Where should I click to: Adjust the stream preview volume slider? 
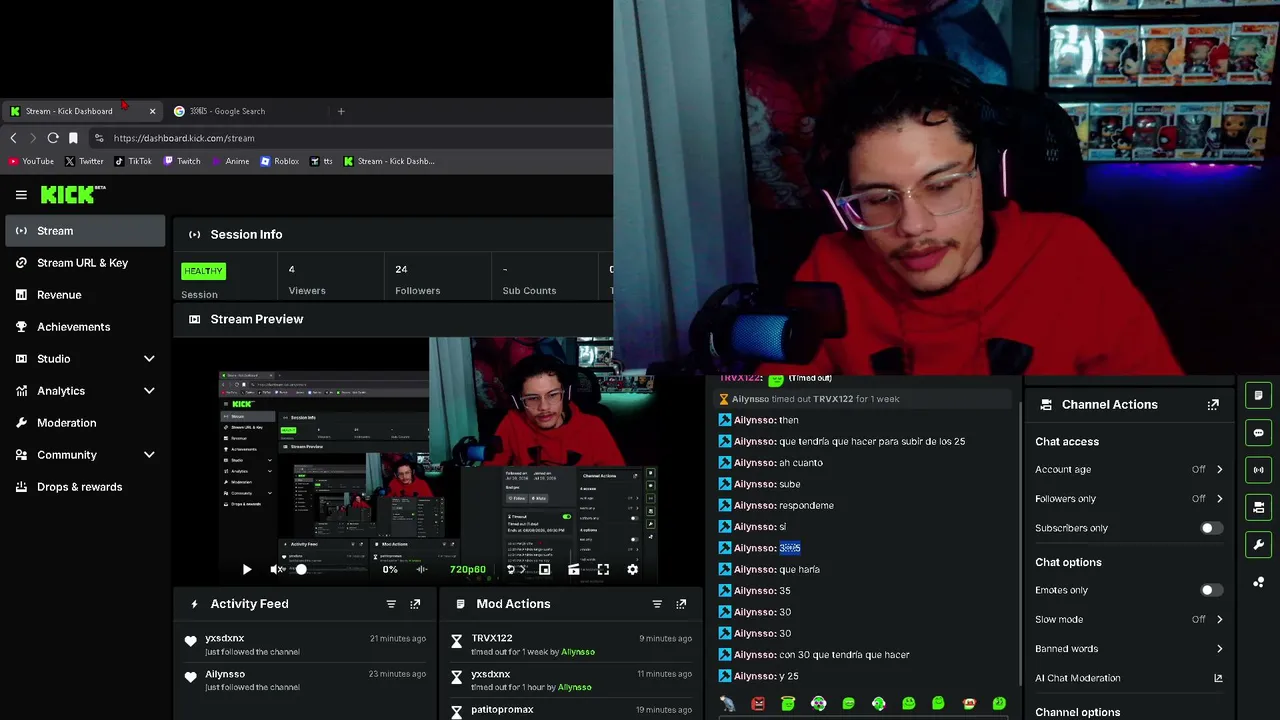(x=301, y=570)
